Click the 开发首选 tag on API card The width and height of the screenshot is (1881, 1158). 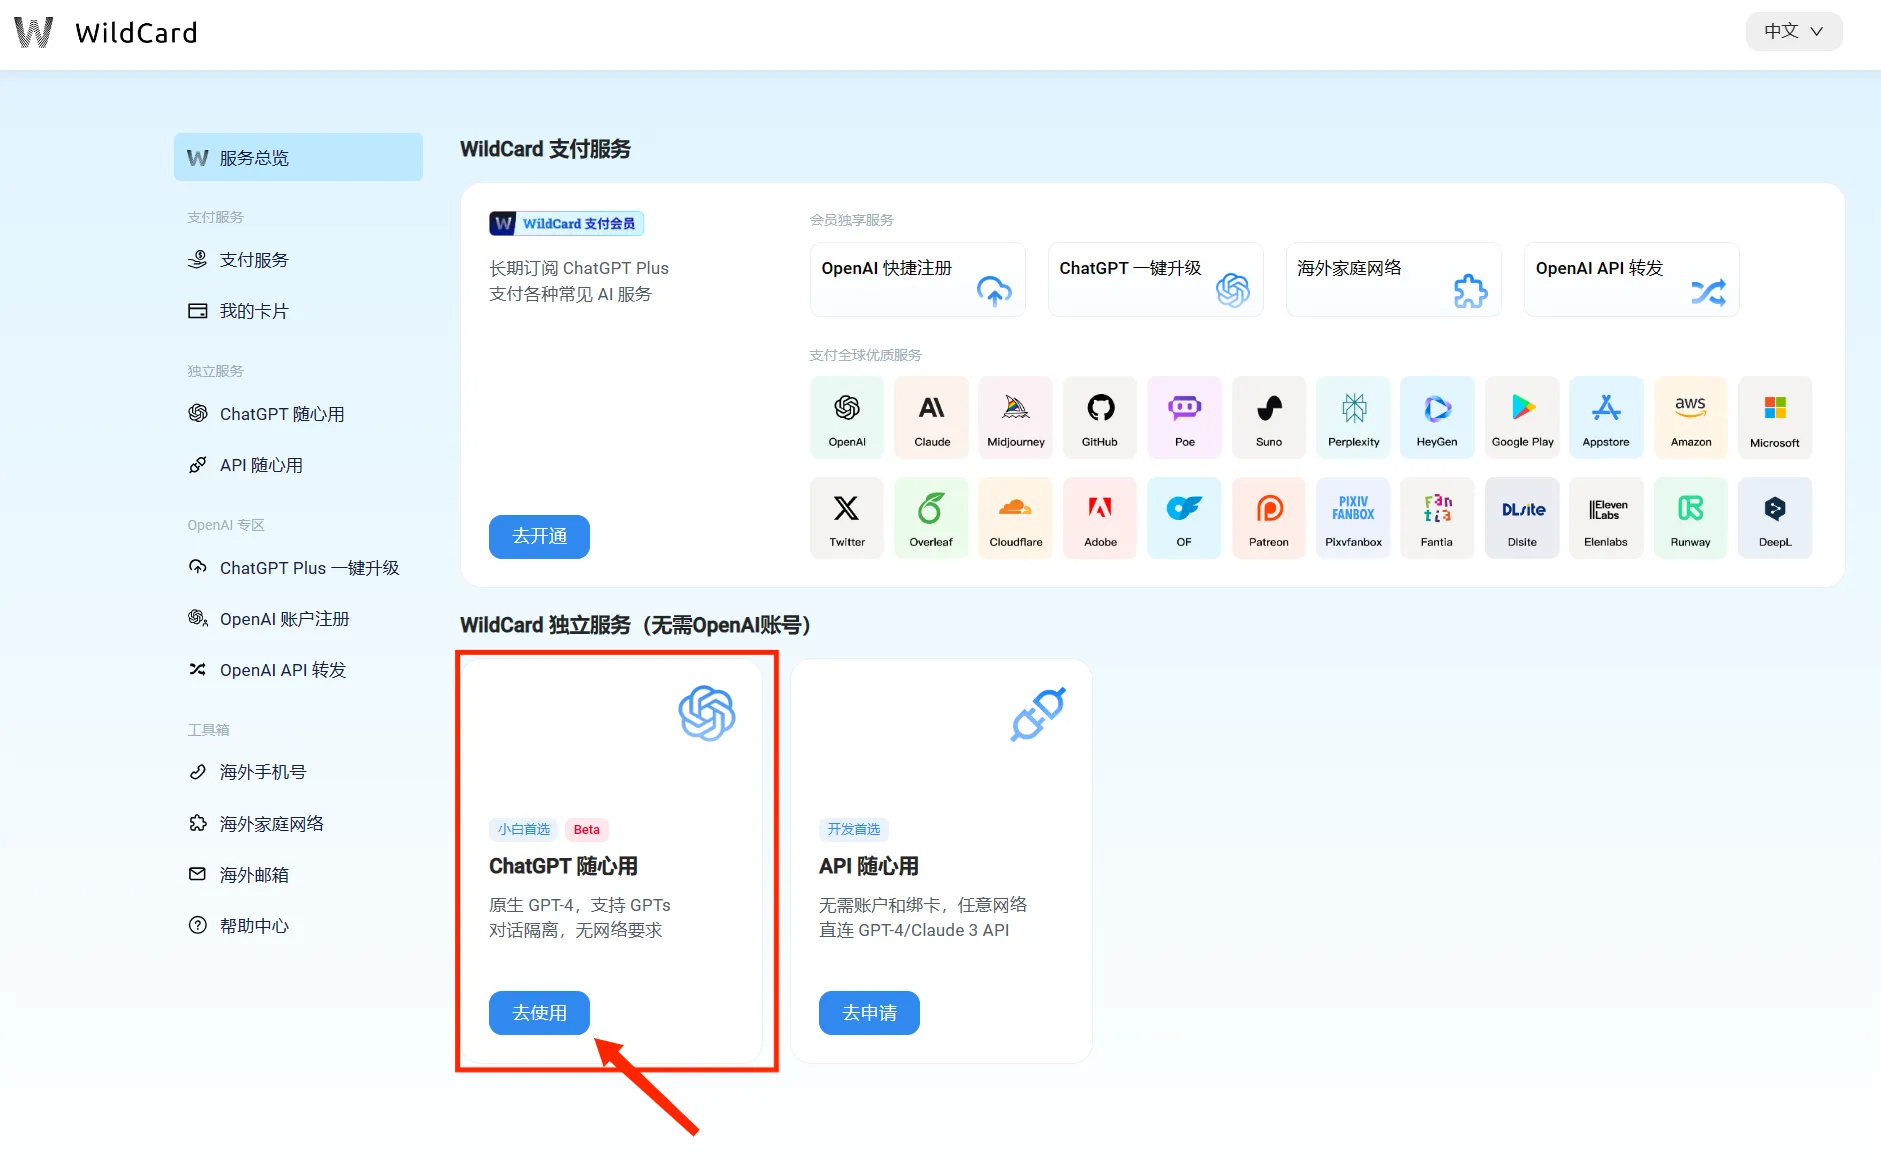[854, 829]
